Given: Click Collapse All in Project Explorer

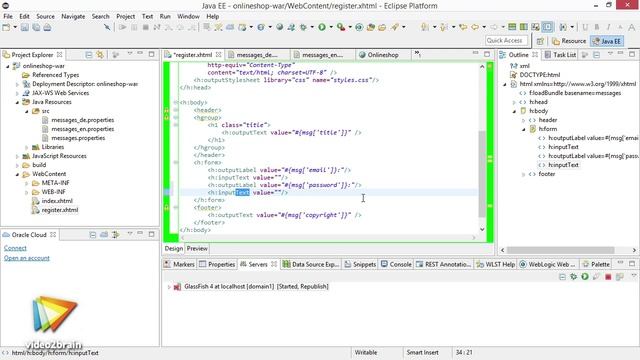Looking at the screenshot, I should click(x=89, y=55).
